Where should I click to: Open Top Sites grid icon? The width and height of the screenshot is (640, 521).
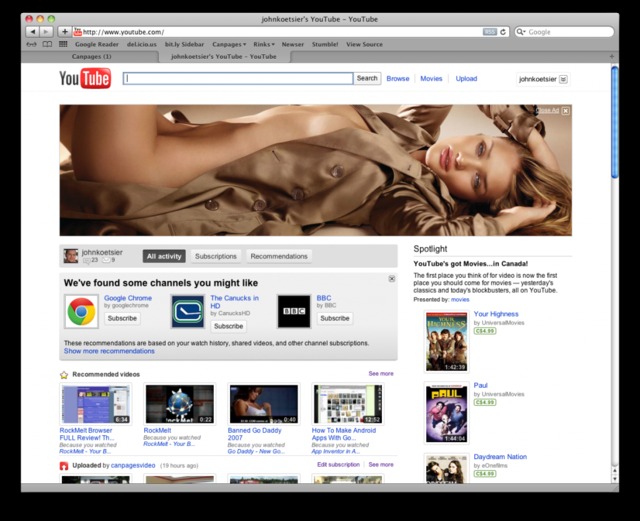tap(63, 44)
